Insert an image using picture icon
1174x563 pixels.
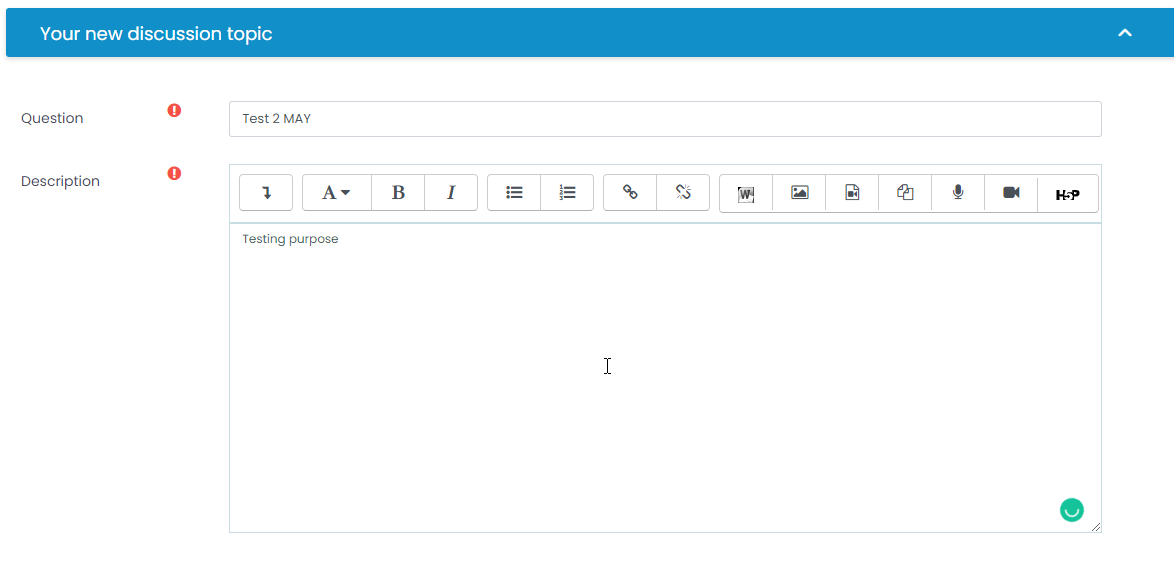pos(799,193)
